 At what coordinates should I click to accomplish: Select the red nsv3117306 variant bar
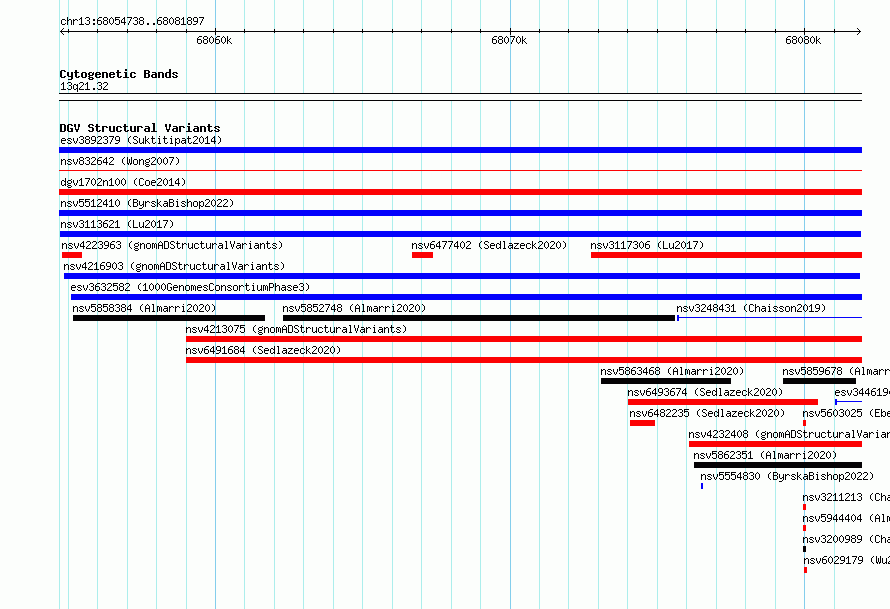[x=727, y=255]
